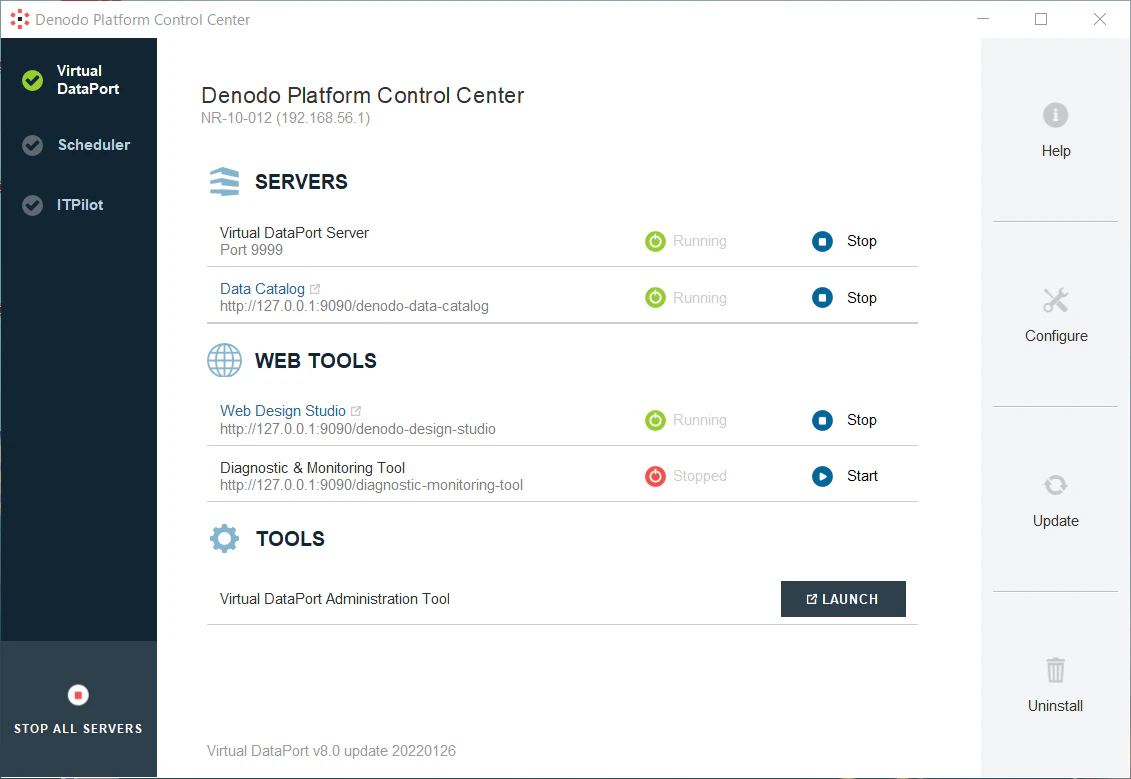Click green Running power icon for Virtual DataPort Server

pos(655,241)
